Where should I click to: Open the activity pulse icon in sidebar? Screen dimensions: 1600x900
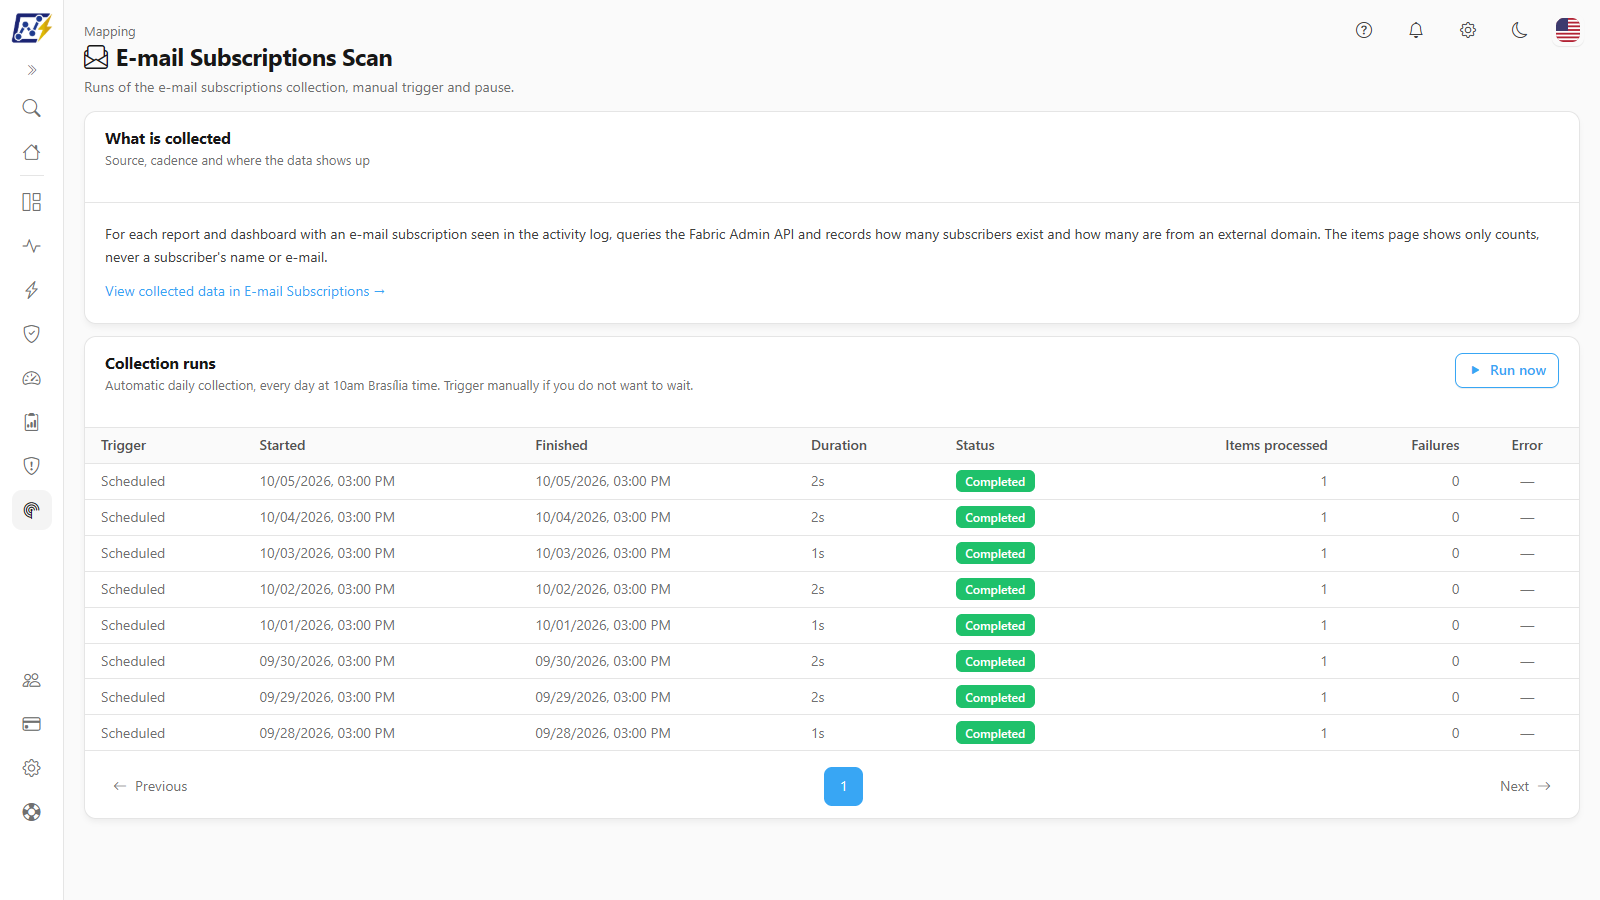[x=32, y=246]
